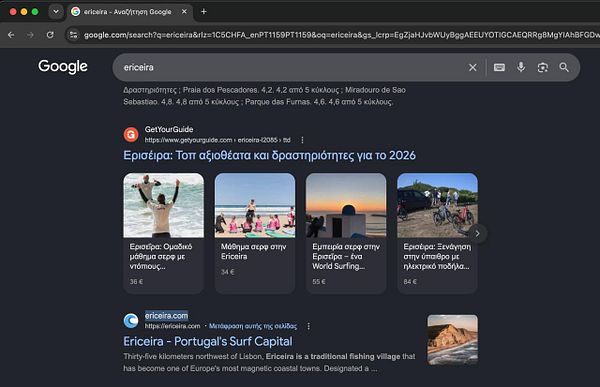
Task: Open a new tab with plus button
Action: click(x=204, y=11)
